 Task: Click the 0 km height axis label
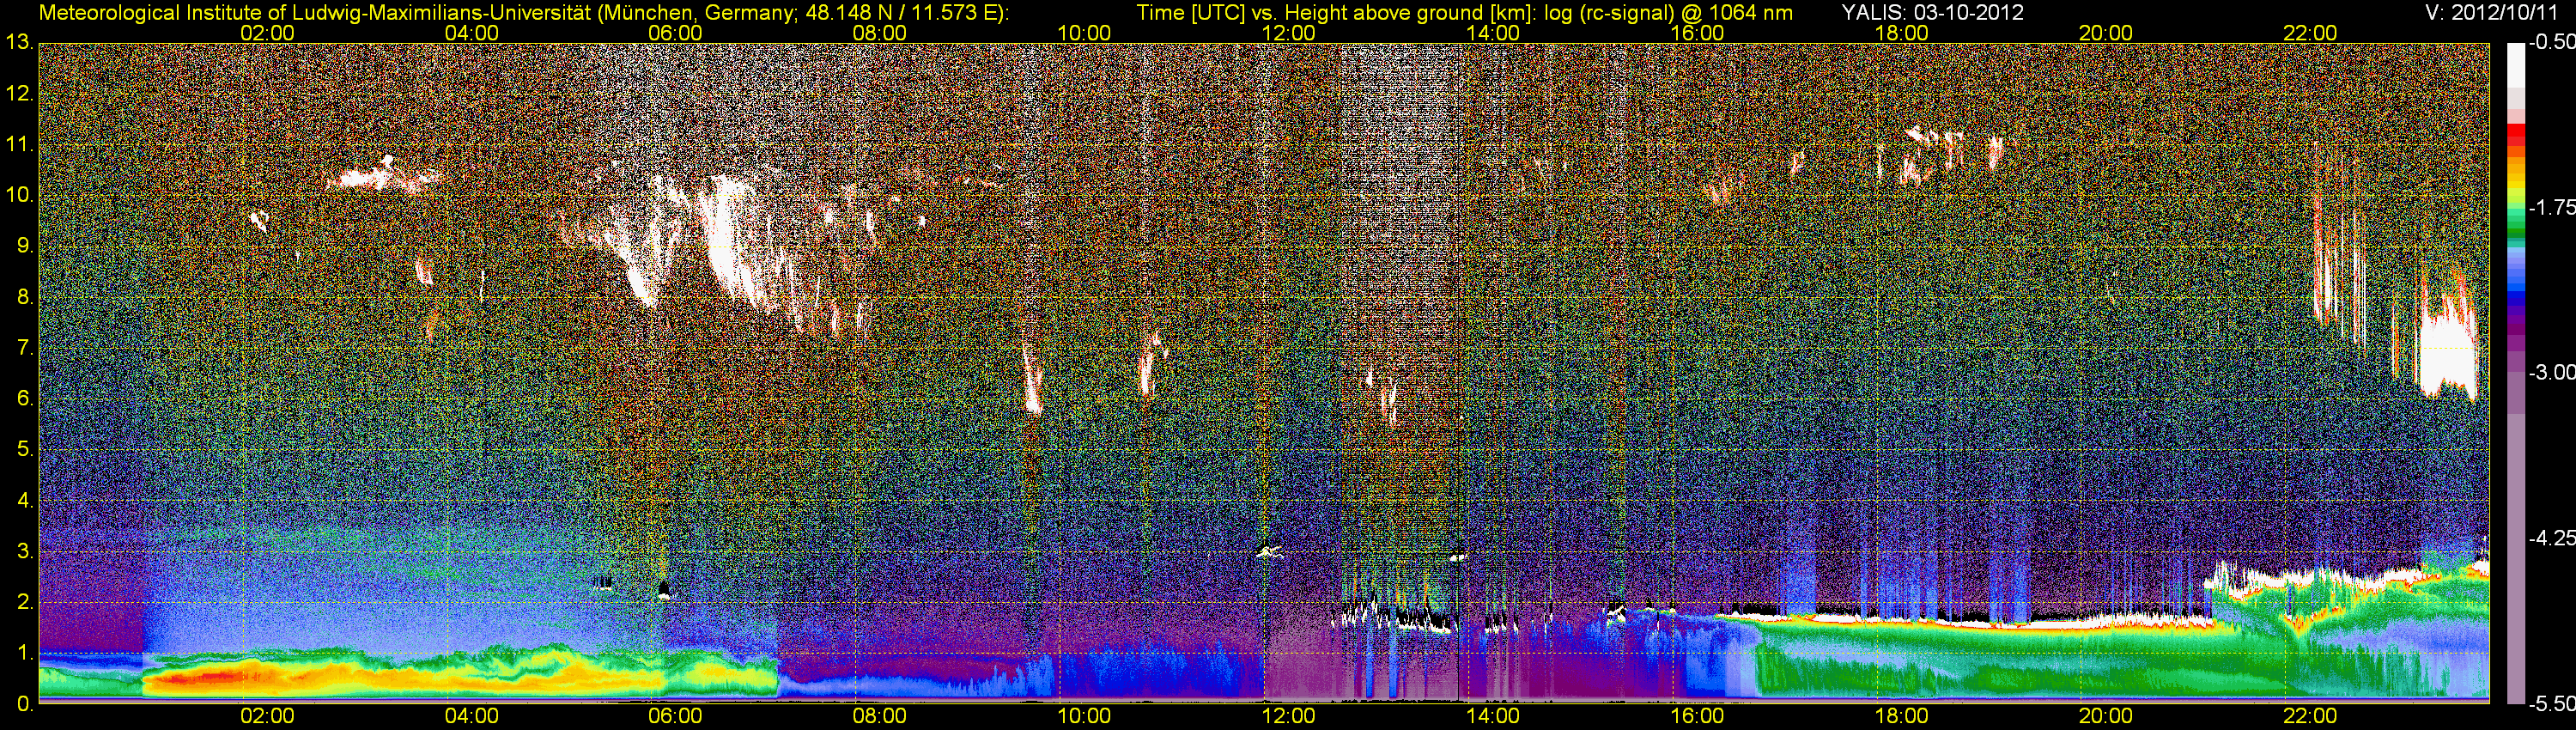(23, 704)
